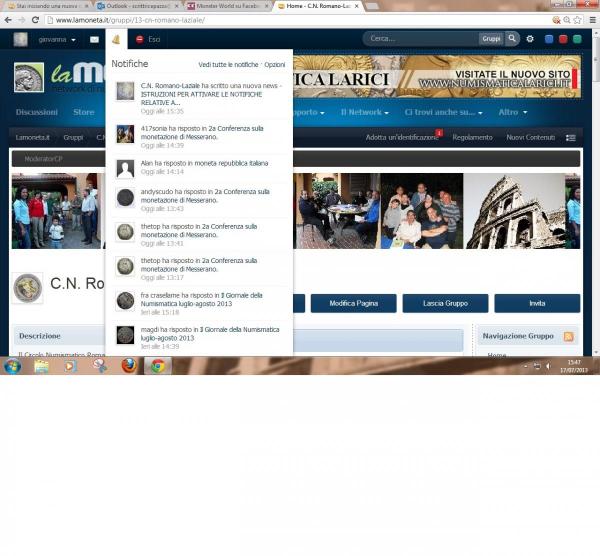Open Vedi tutte le notifiche link
The height and width of the screenshot is (556, 600).
[228, 65]
